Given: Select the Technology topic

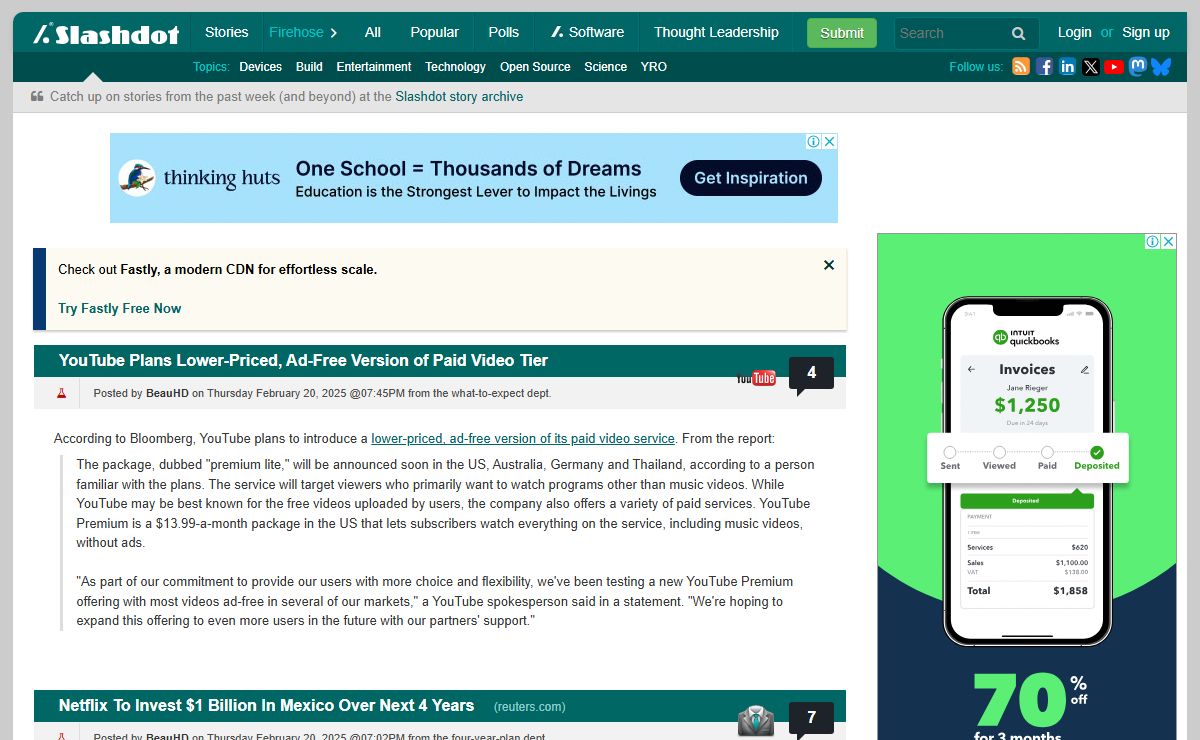Looking at the screenshot, I should tap(455, 67).
